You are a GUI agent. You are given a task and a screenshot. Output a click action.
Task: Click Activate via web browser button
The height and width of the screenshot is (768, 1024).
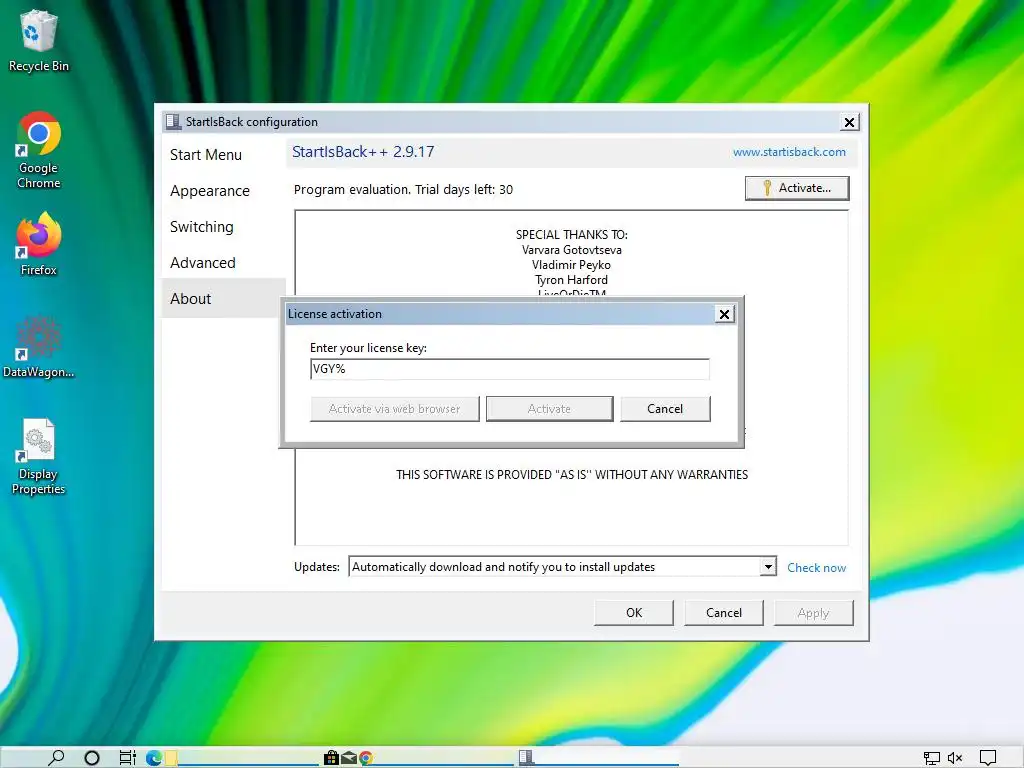[x=394, y=409]
